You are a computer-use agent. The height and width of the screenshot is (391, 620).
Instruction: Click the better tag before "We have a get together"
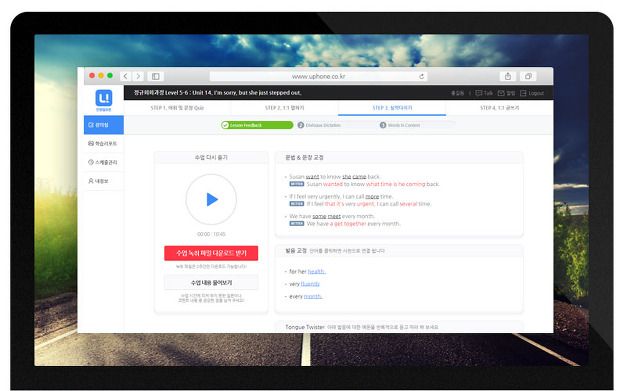pos(297,224)
